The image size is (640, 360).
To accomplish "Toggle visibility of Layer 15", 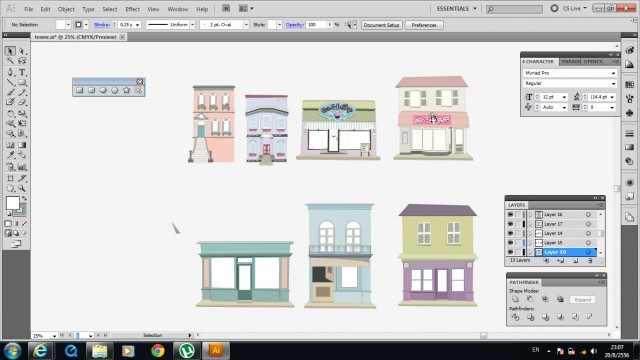I will point(510,242).
